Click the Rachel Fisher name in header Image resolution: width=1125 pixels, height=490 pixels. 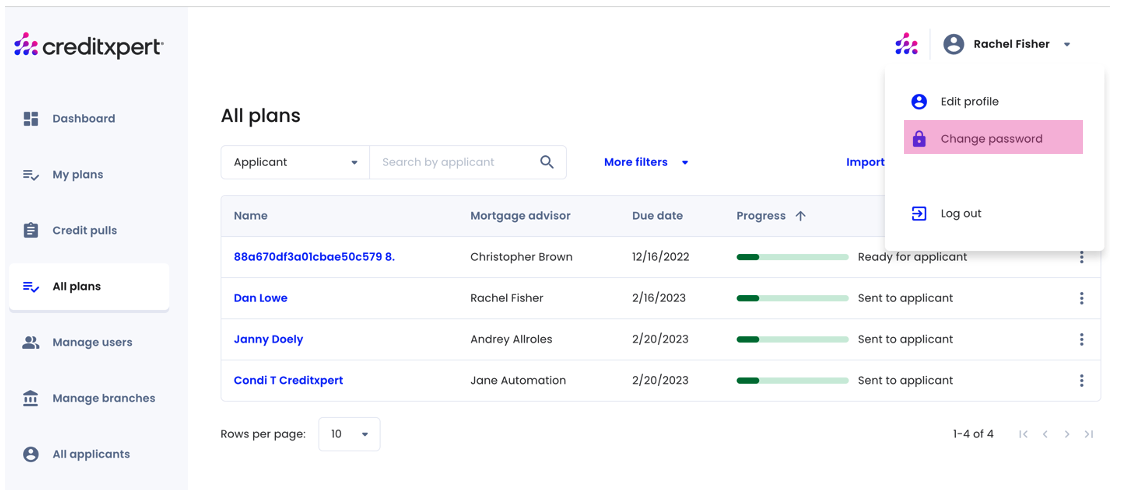pyautogui.click(x=1011, y=44)
